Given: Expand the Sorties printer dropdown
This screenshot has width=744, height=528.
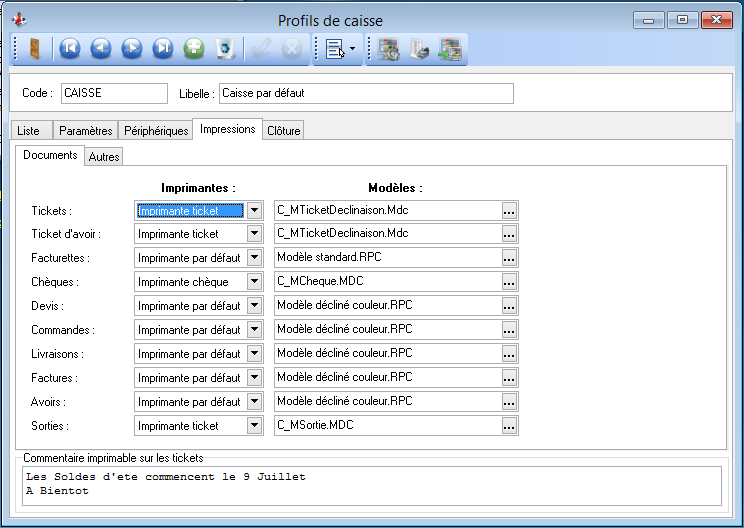Looking at the screenshot, I should point(254,426).
